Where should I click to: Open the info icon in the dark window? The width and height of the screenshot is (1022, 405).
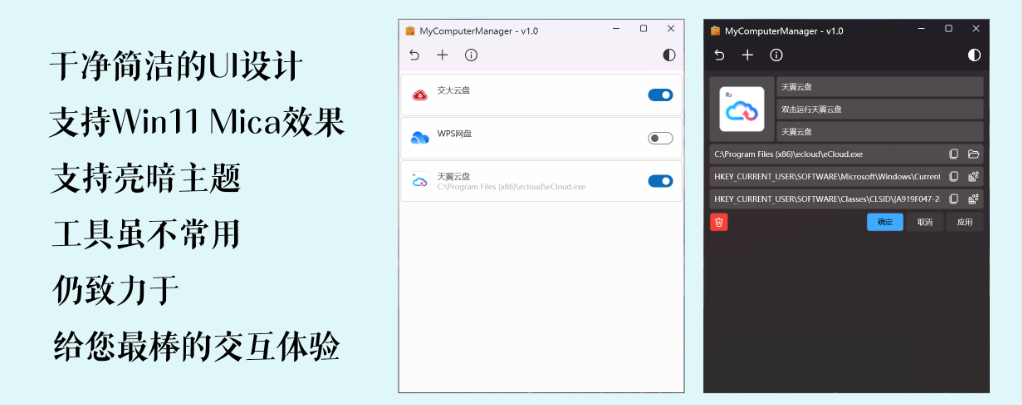776,55
